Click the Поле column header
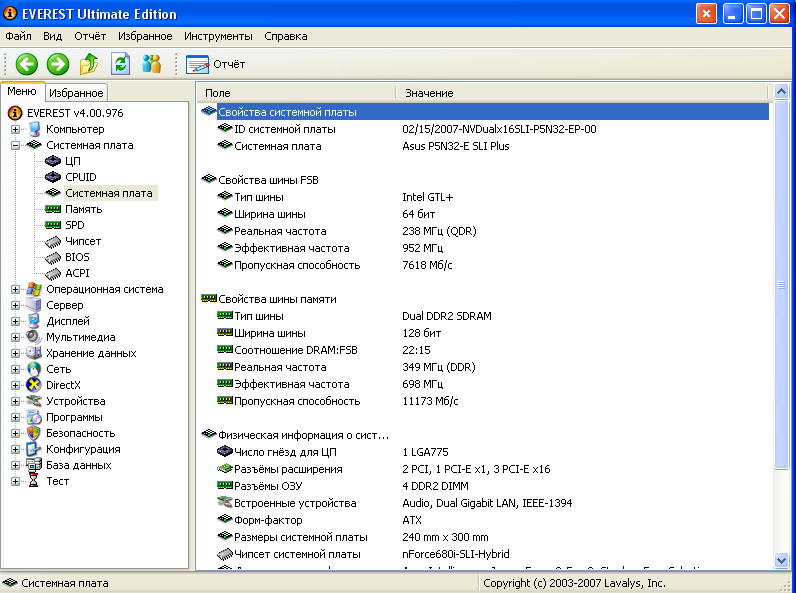 click(x=296, y=93)
